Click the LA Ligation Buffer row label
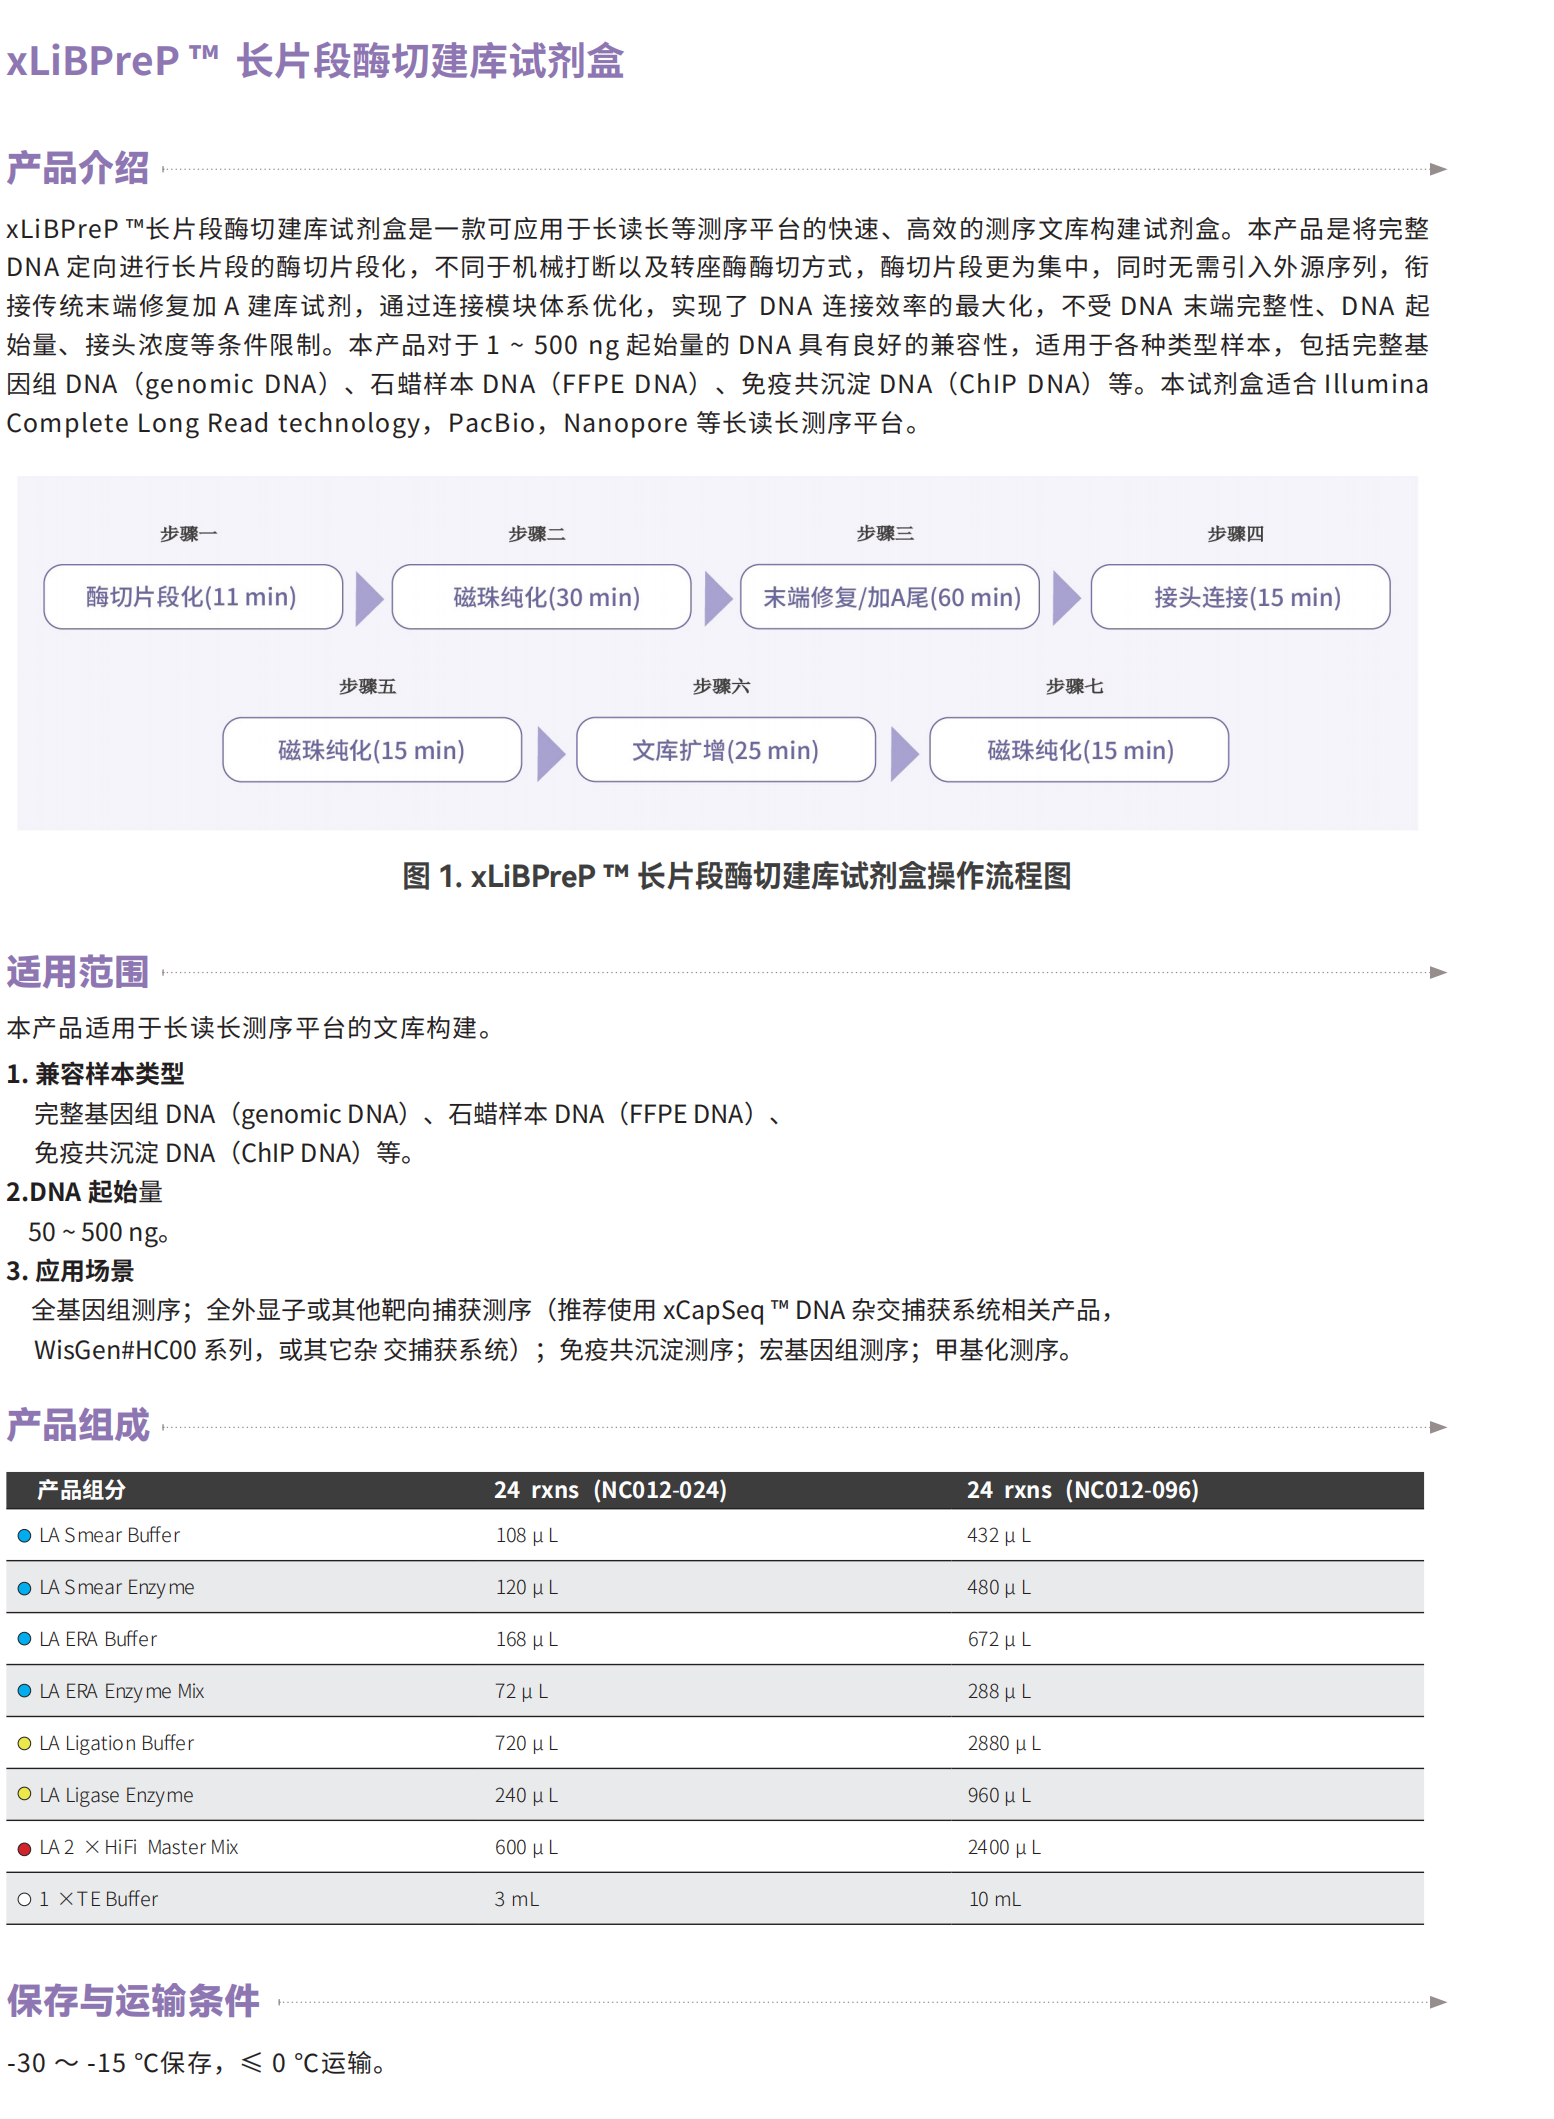1554x2119 pixels. click(117, 1743)
